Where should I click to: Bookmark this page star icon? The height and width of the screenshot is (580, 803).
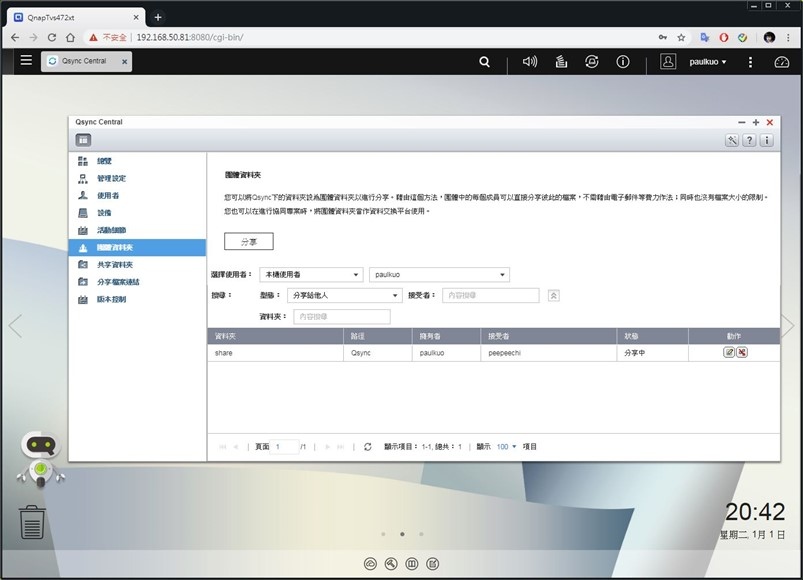pos(681,37)
